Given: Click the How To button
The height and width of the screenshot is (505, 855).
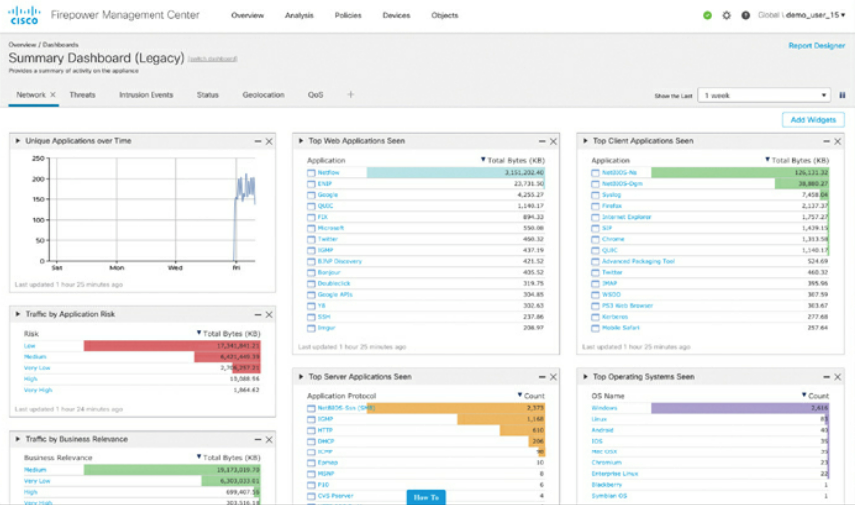Looking at the screenshot, I should pos(426,497).
